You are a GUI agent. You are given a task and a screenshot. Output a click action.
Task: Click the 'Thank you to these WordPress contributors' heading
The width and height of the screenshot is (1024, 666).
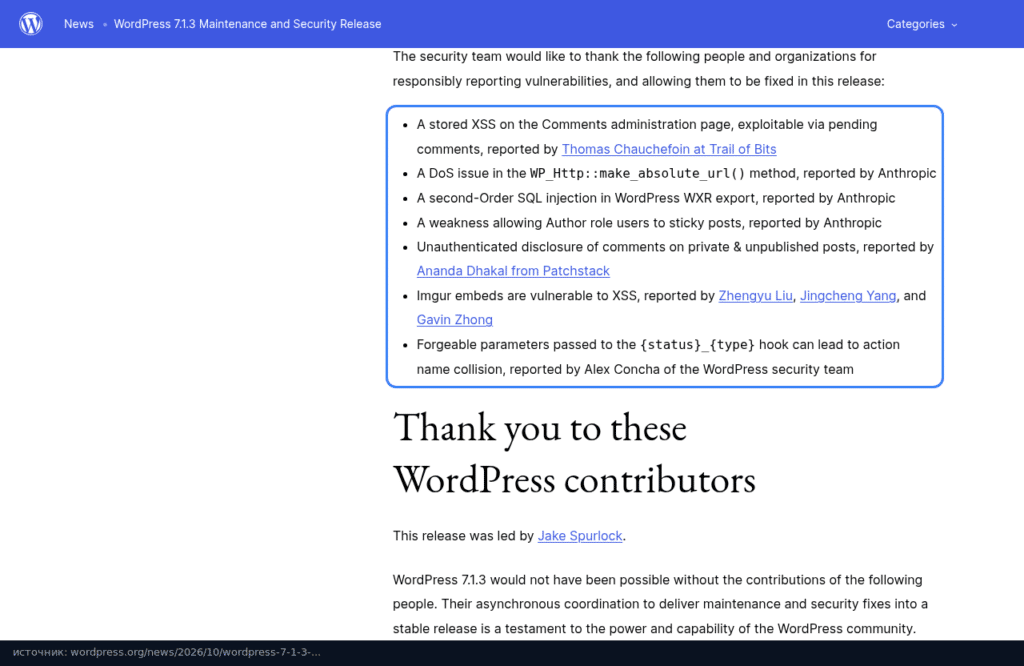(574, 453)
